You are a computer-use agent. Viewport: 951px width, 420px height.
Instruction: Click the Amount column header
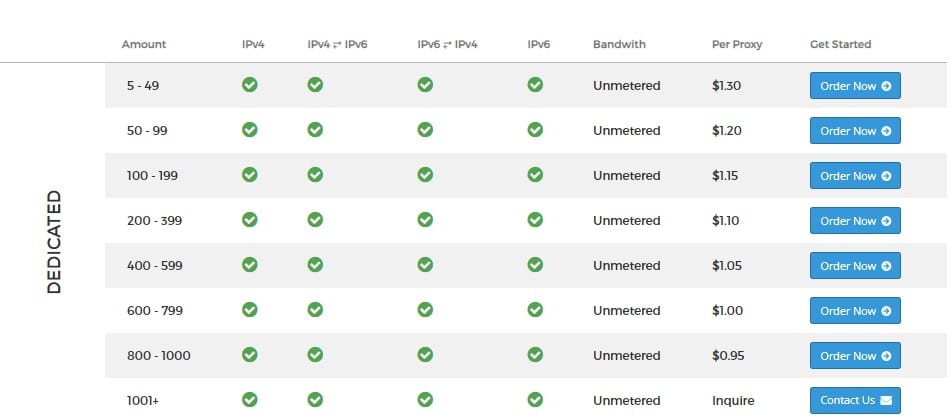[144, 44]
